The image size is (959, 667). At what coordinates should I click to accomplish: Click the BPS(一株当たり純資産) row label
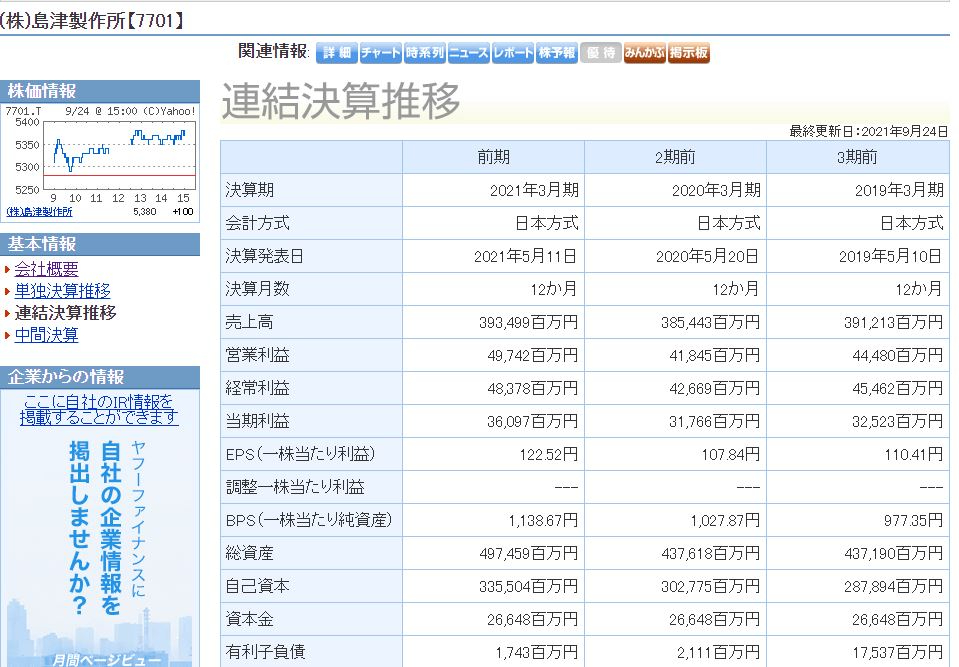pyautogui.click(x=309, y=520)
